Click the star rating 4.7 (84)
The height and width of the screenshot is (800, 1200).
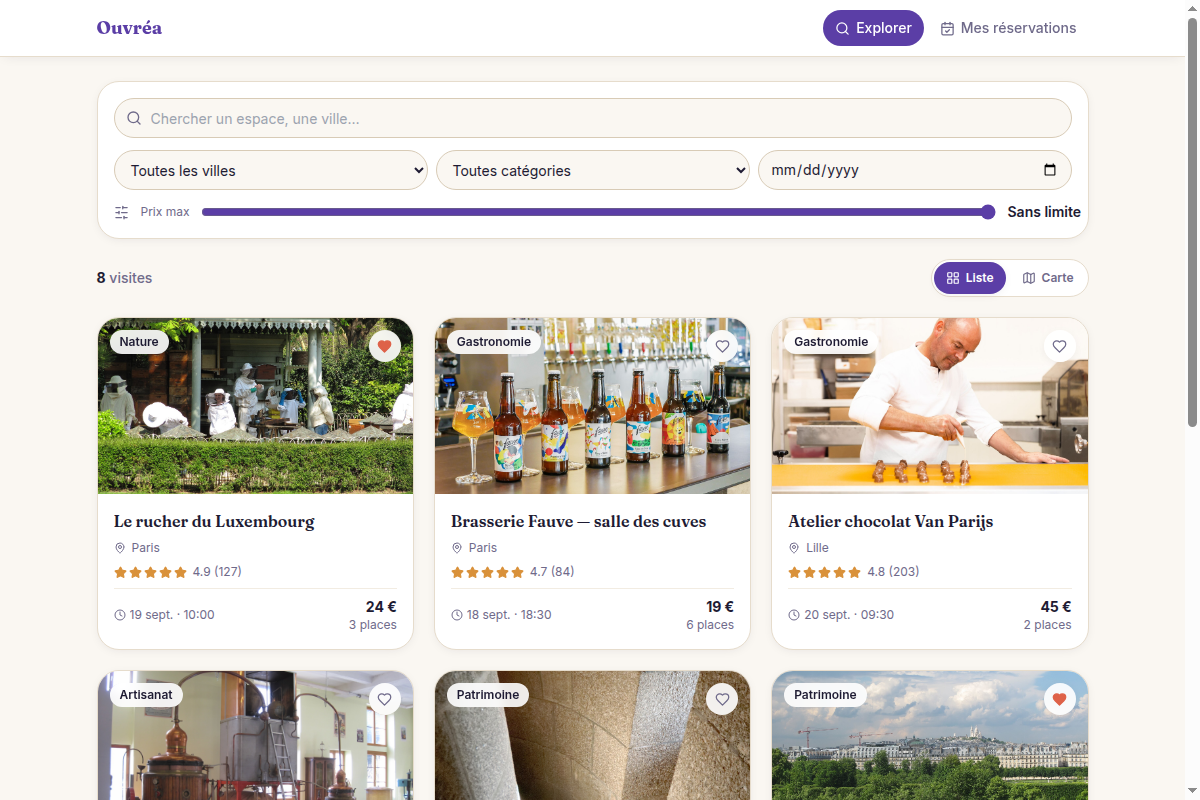coord(513,572)
